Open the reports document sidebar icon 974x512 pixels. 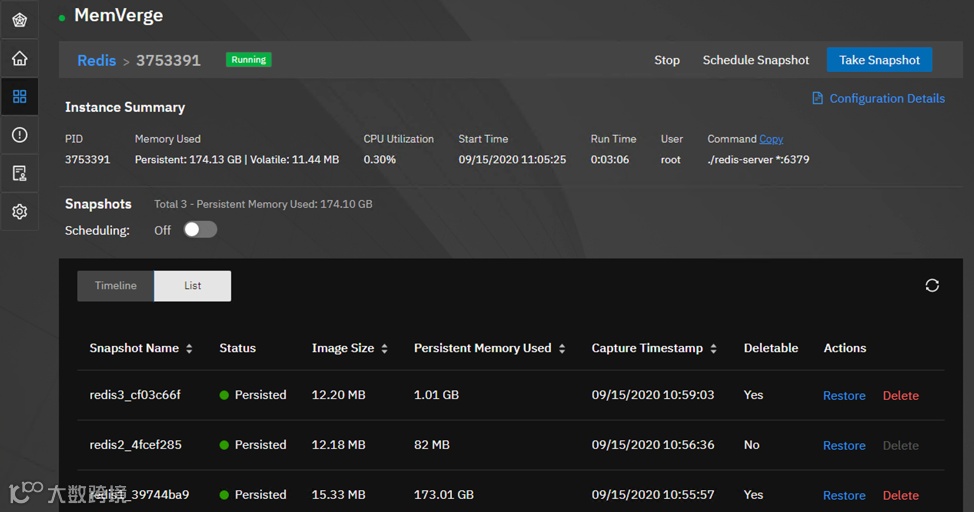pyautogui.click(x=20, y=173)
